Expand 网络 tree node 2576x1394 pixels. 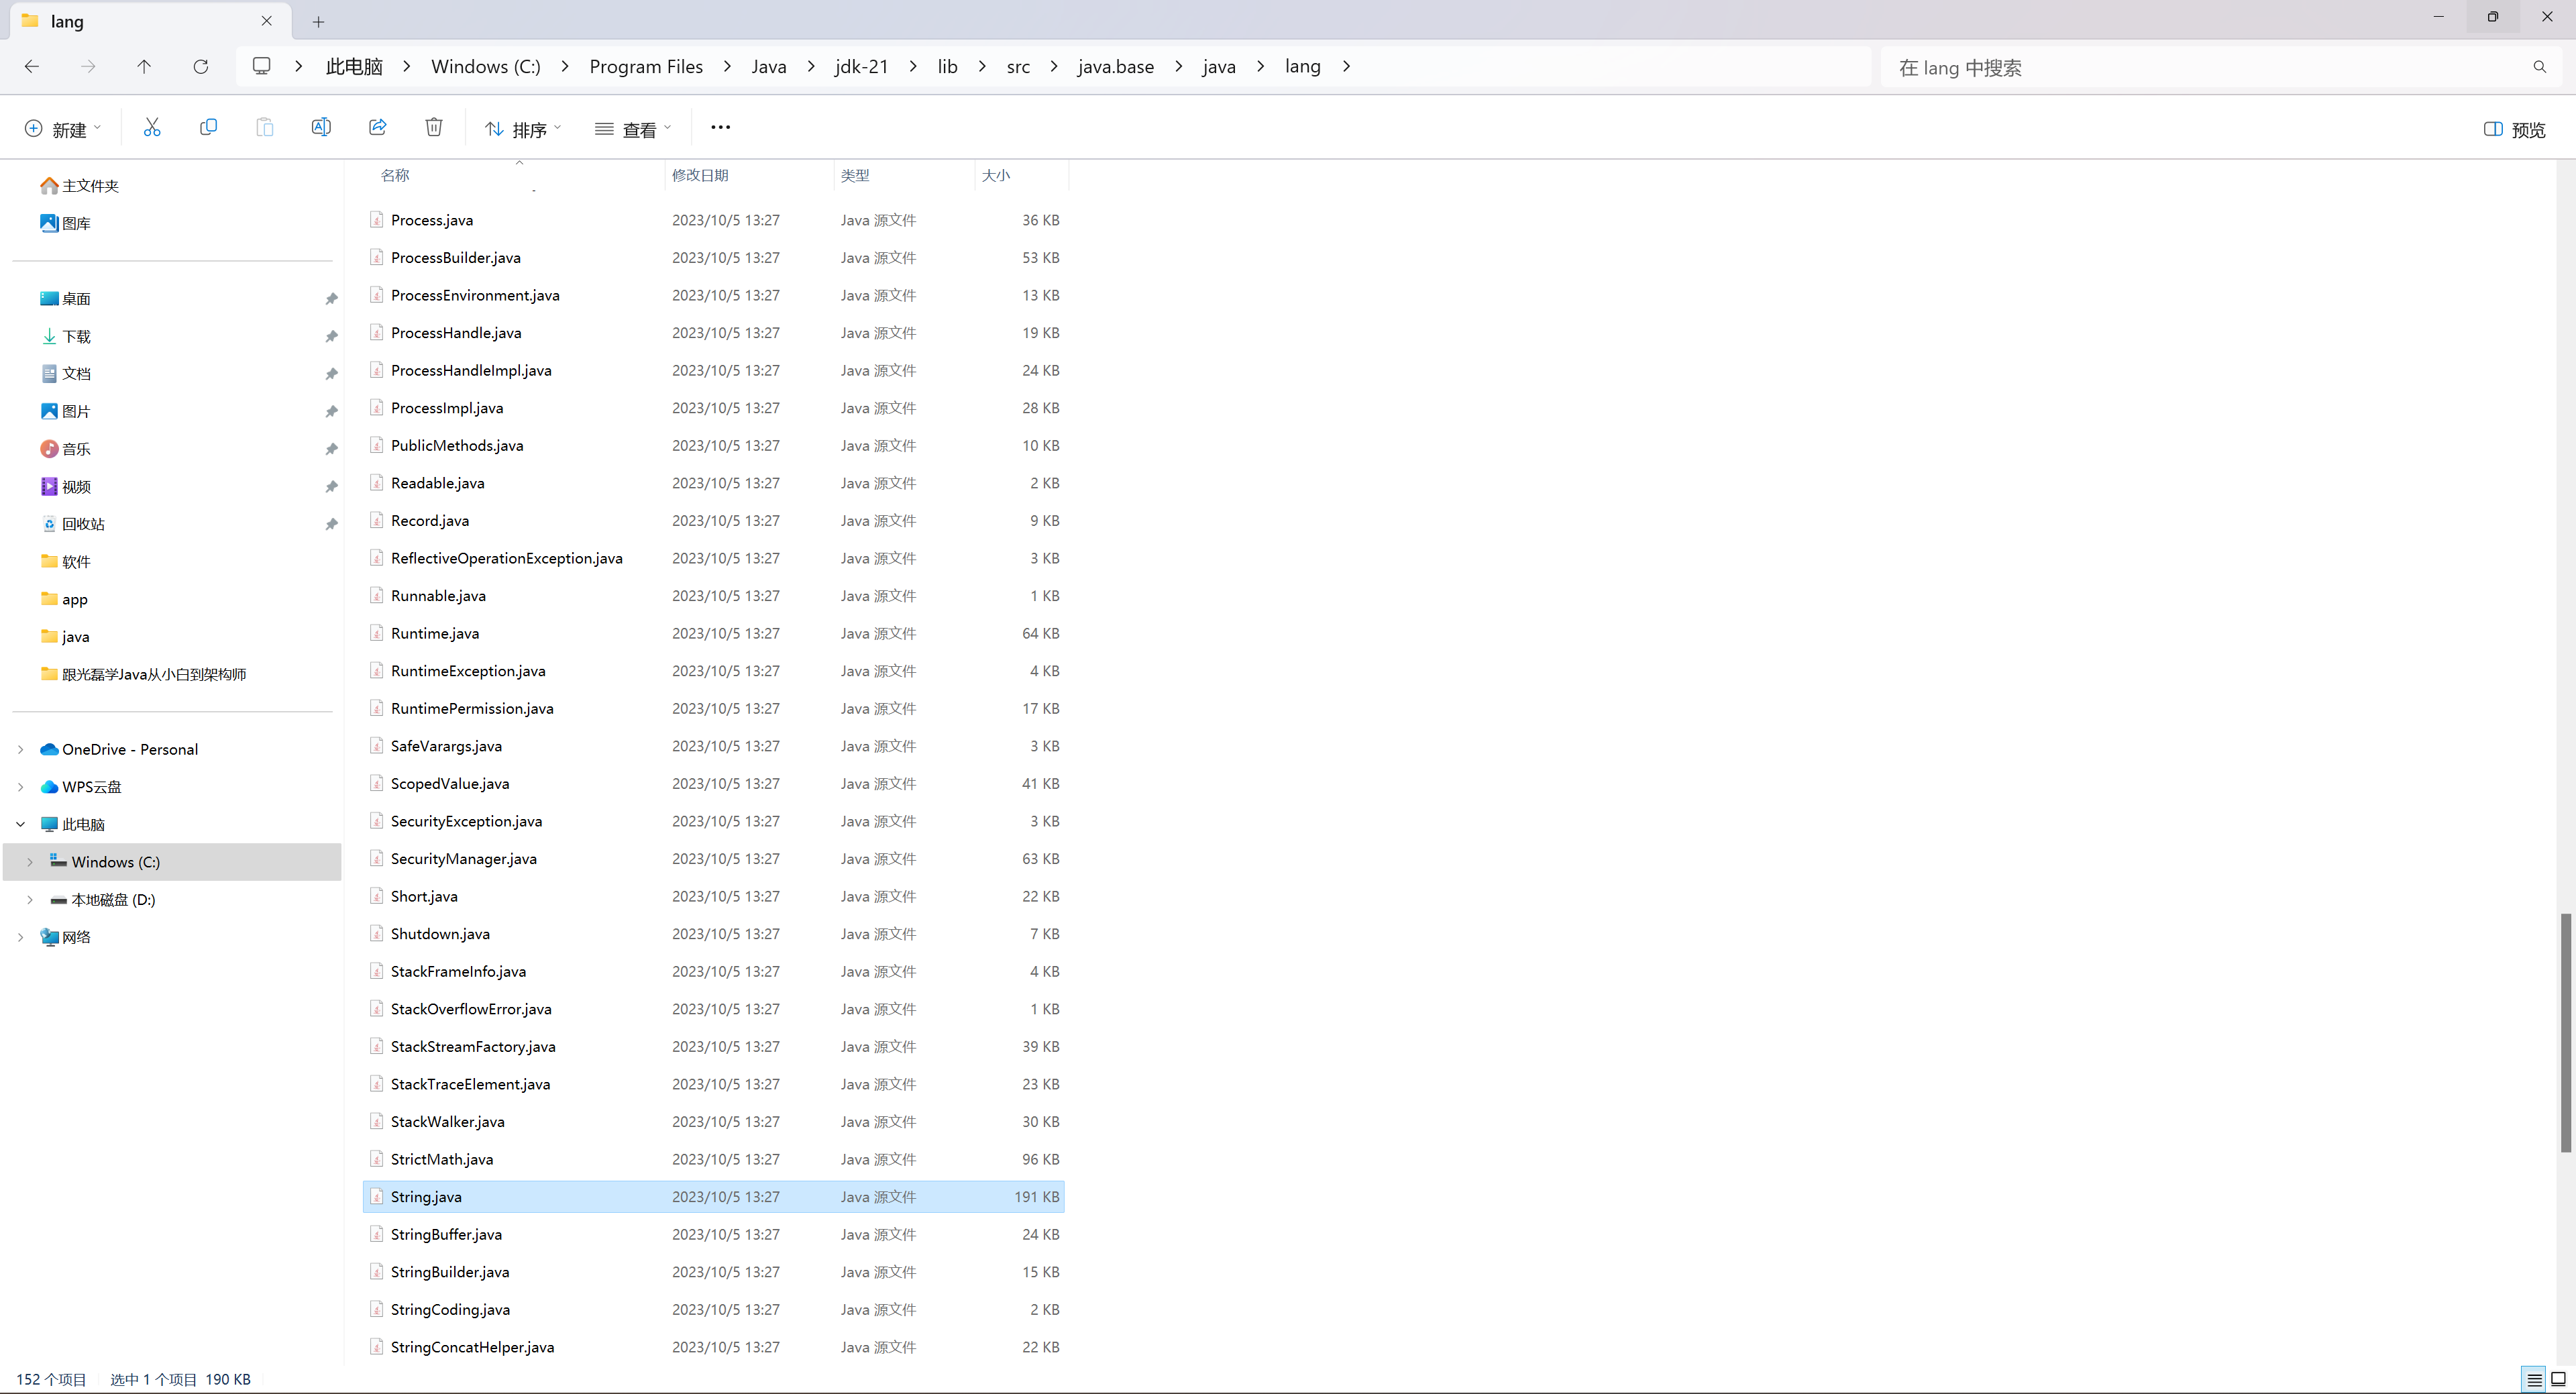pos(21,937)
